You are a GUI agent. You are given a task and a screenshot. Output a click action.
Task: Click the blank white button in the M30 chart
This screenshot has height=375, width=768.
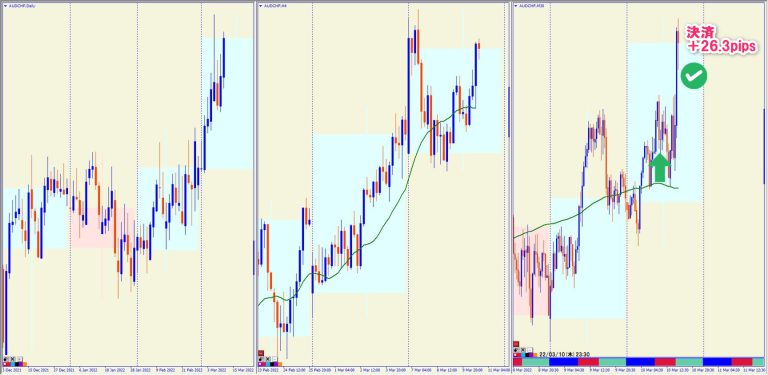pyautogui.click(x=530, y=350)
